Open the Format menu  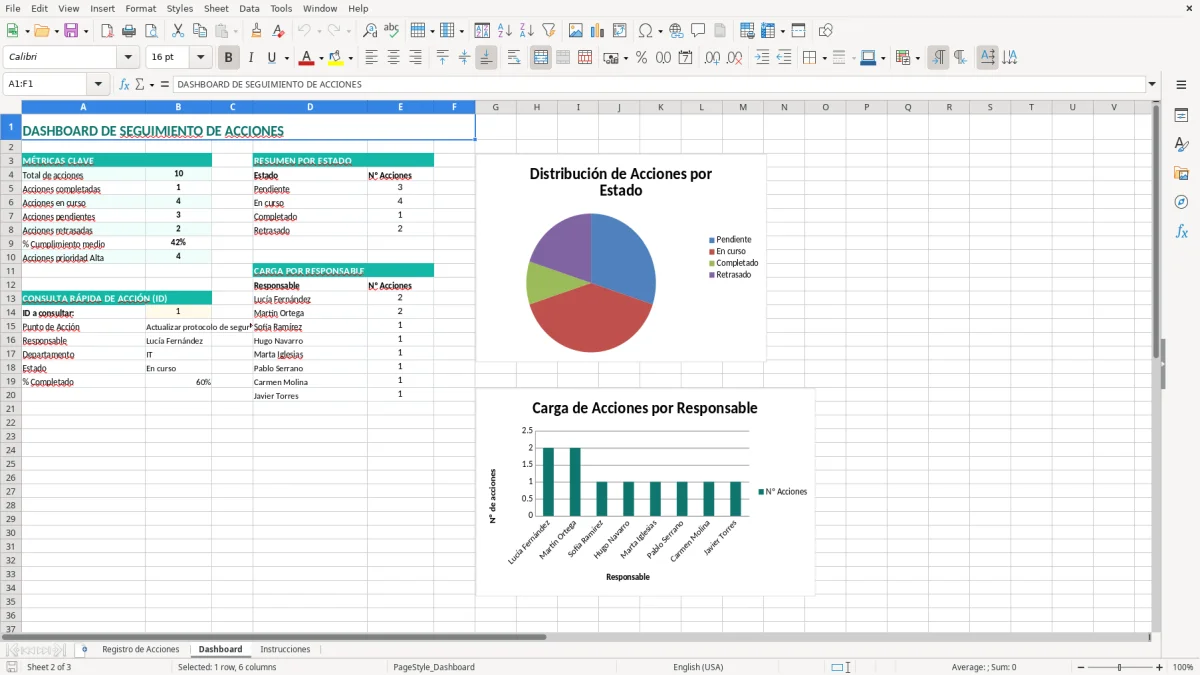141,8
